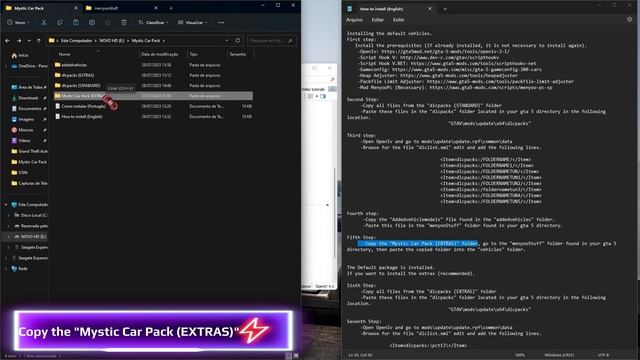Open Vídeos in Explorer sidebar

click(22, 140)
